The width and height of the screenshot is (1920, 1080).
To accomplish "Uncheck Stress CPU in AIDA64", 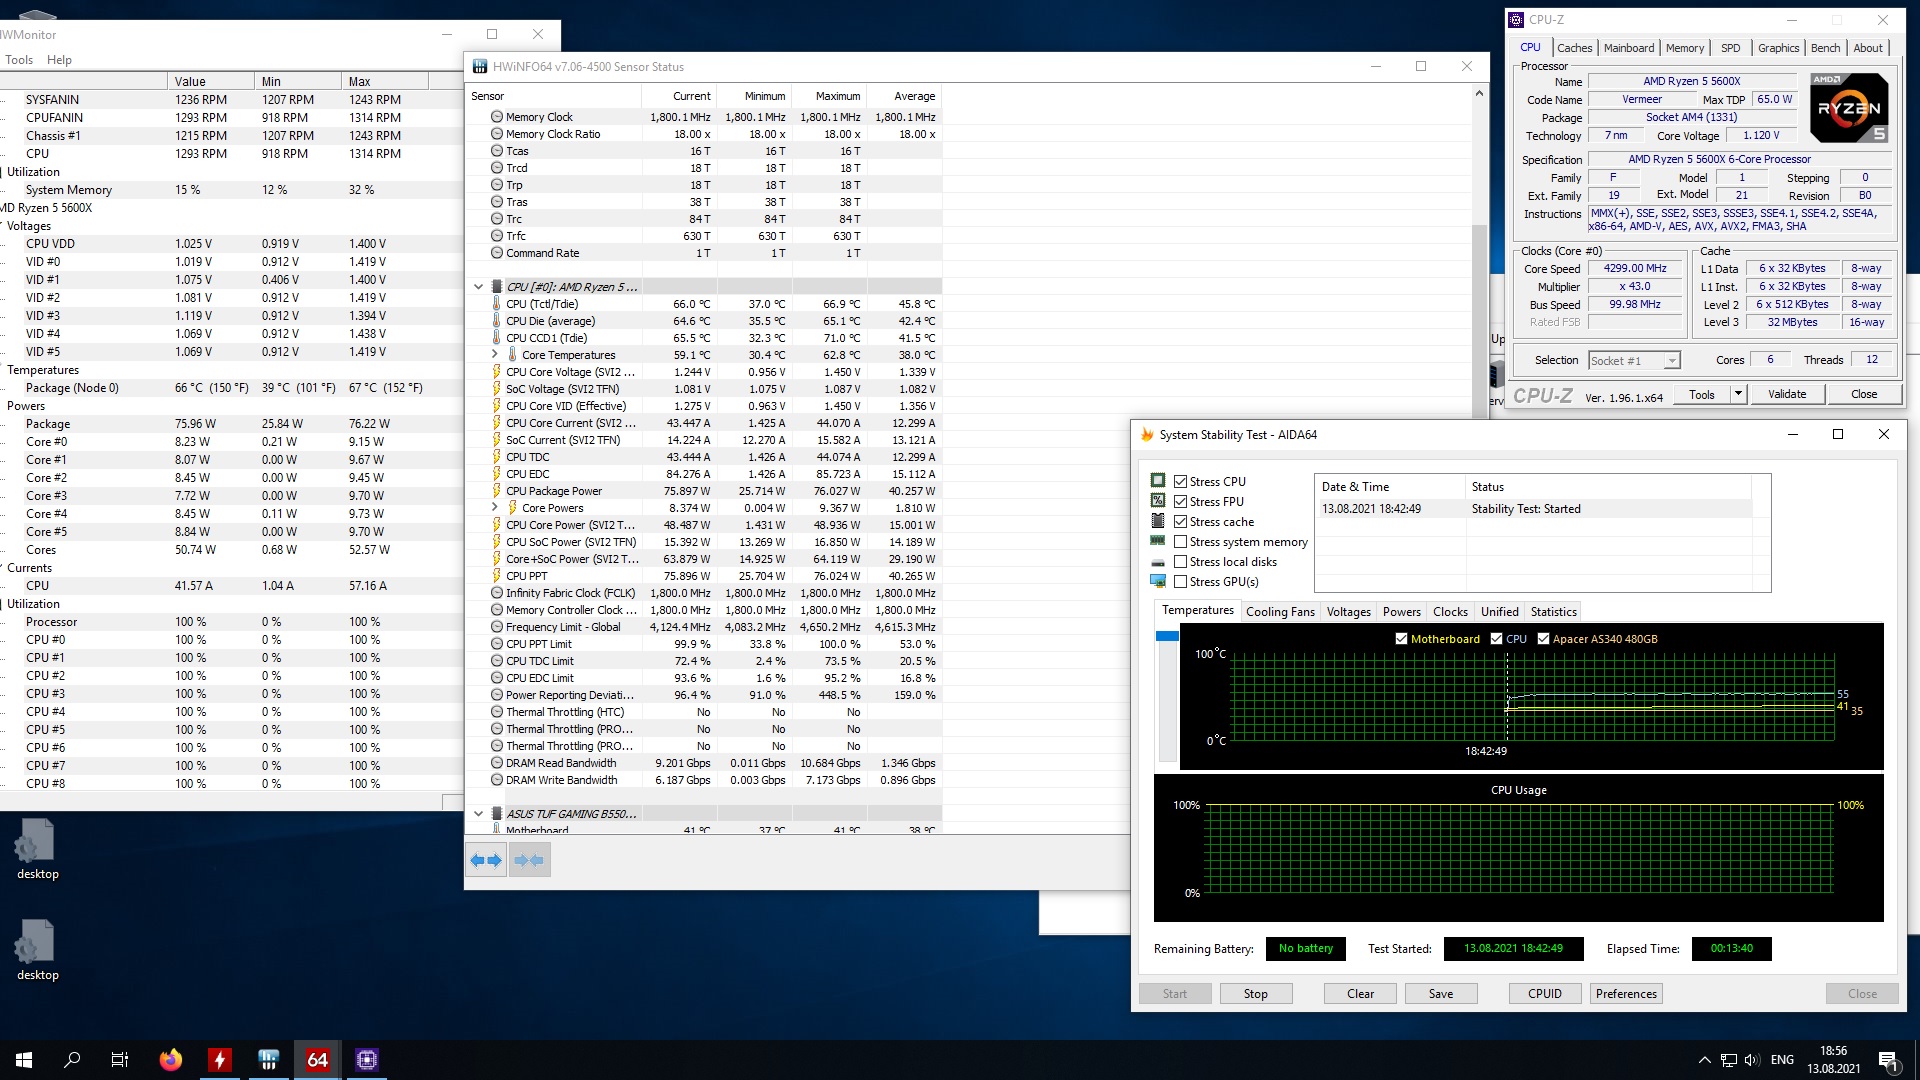I will click(x=1181, y=482).
